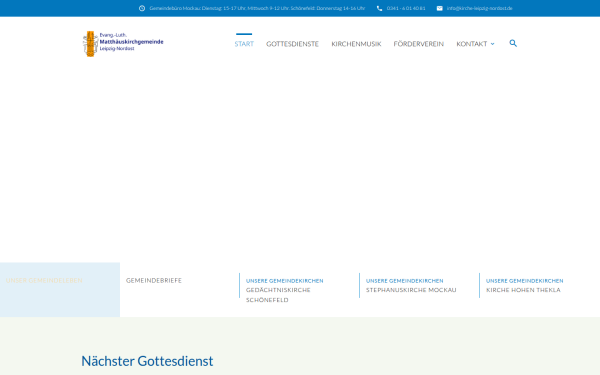The width and height of the screenshot is (600, 375).
Task: Go to Gottesdienste page
Action: tap(292, 44)
